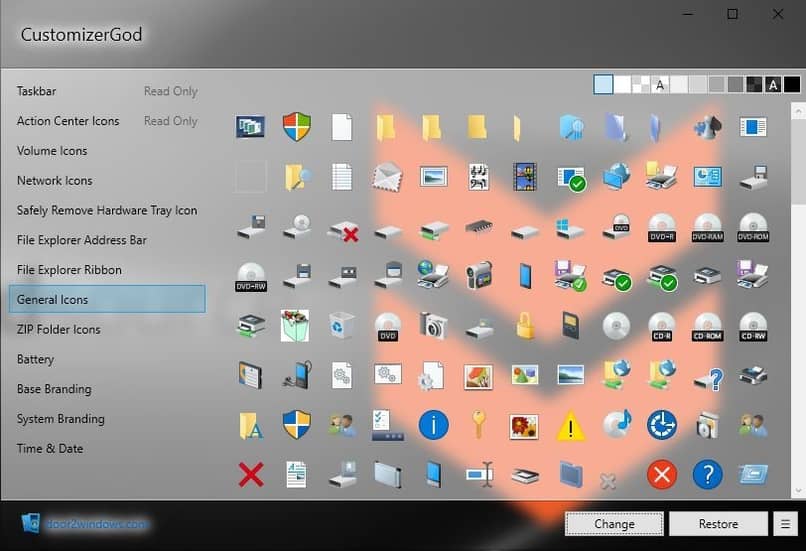
Task: Open the door2windows.com link
Action: point(96,523)
